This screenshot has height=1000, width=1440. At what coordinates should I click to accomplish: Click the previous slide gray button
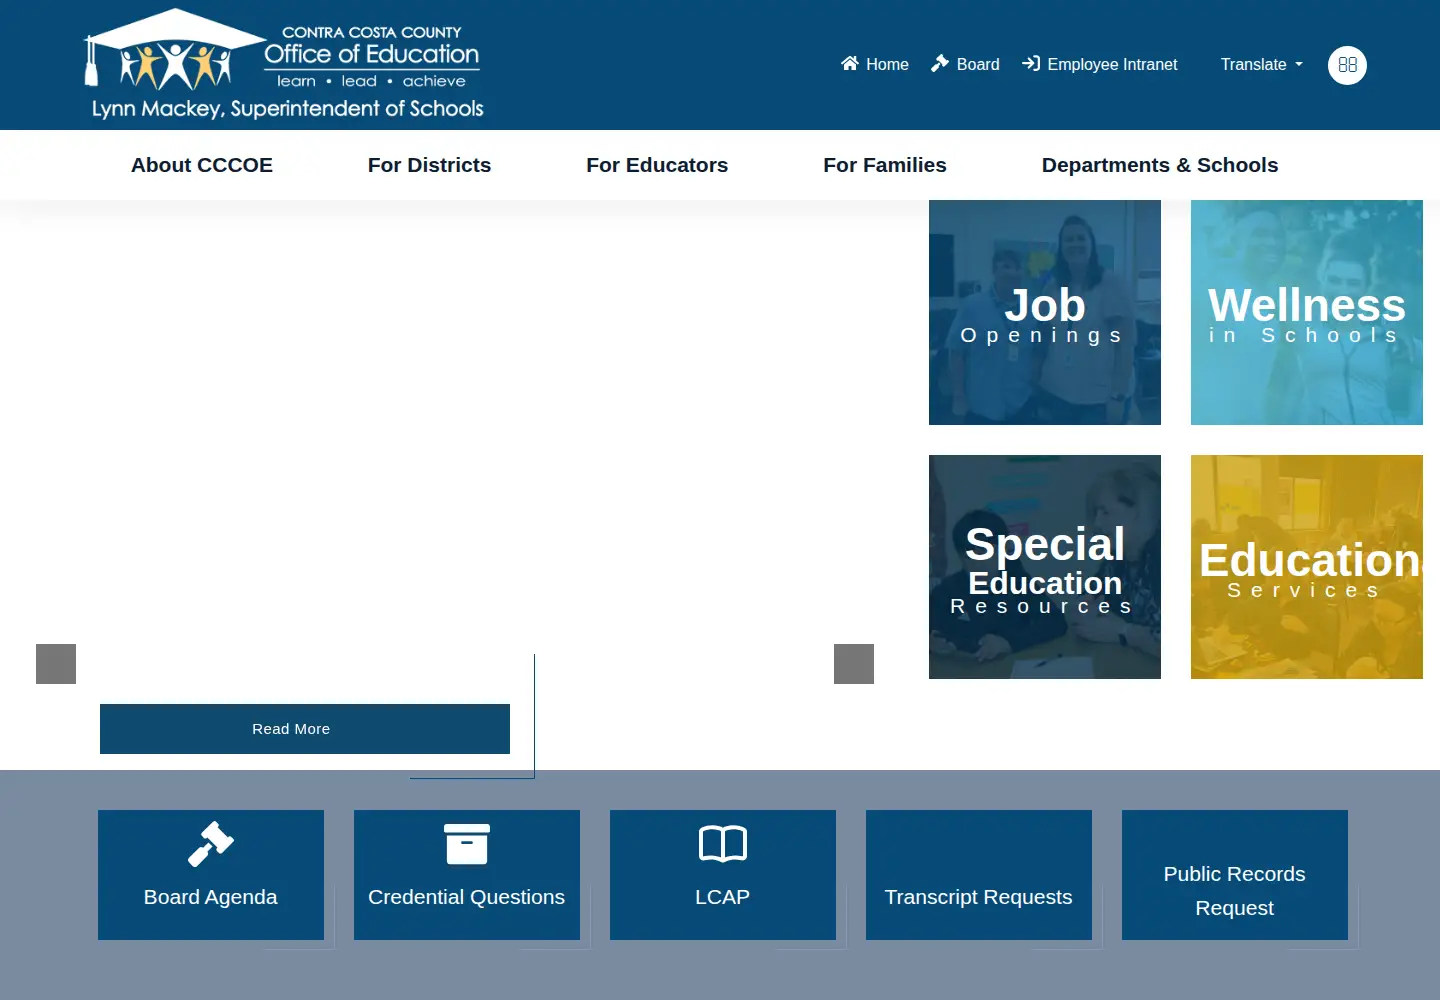tap(56, 664)
